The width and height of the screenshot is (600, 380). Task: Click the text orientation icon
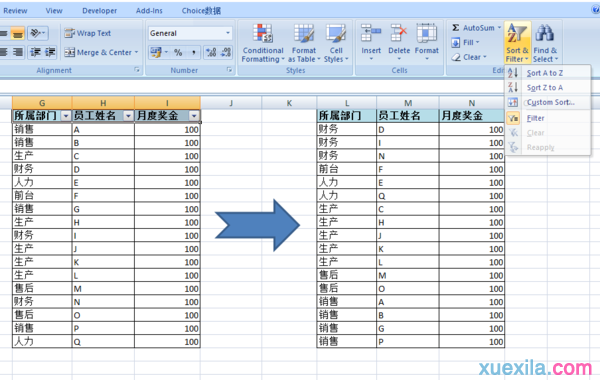pyautogui.click(x=37, y=33)
